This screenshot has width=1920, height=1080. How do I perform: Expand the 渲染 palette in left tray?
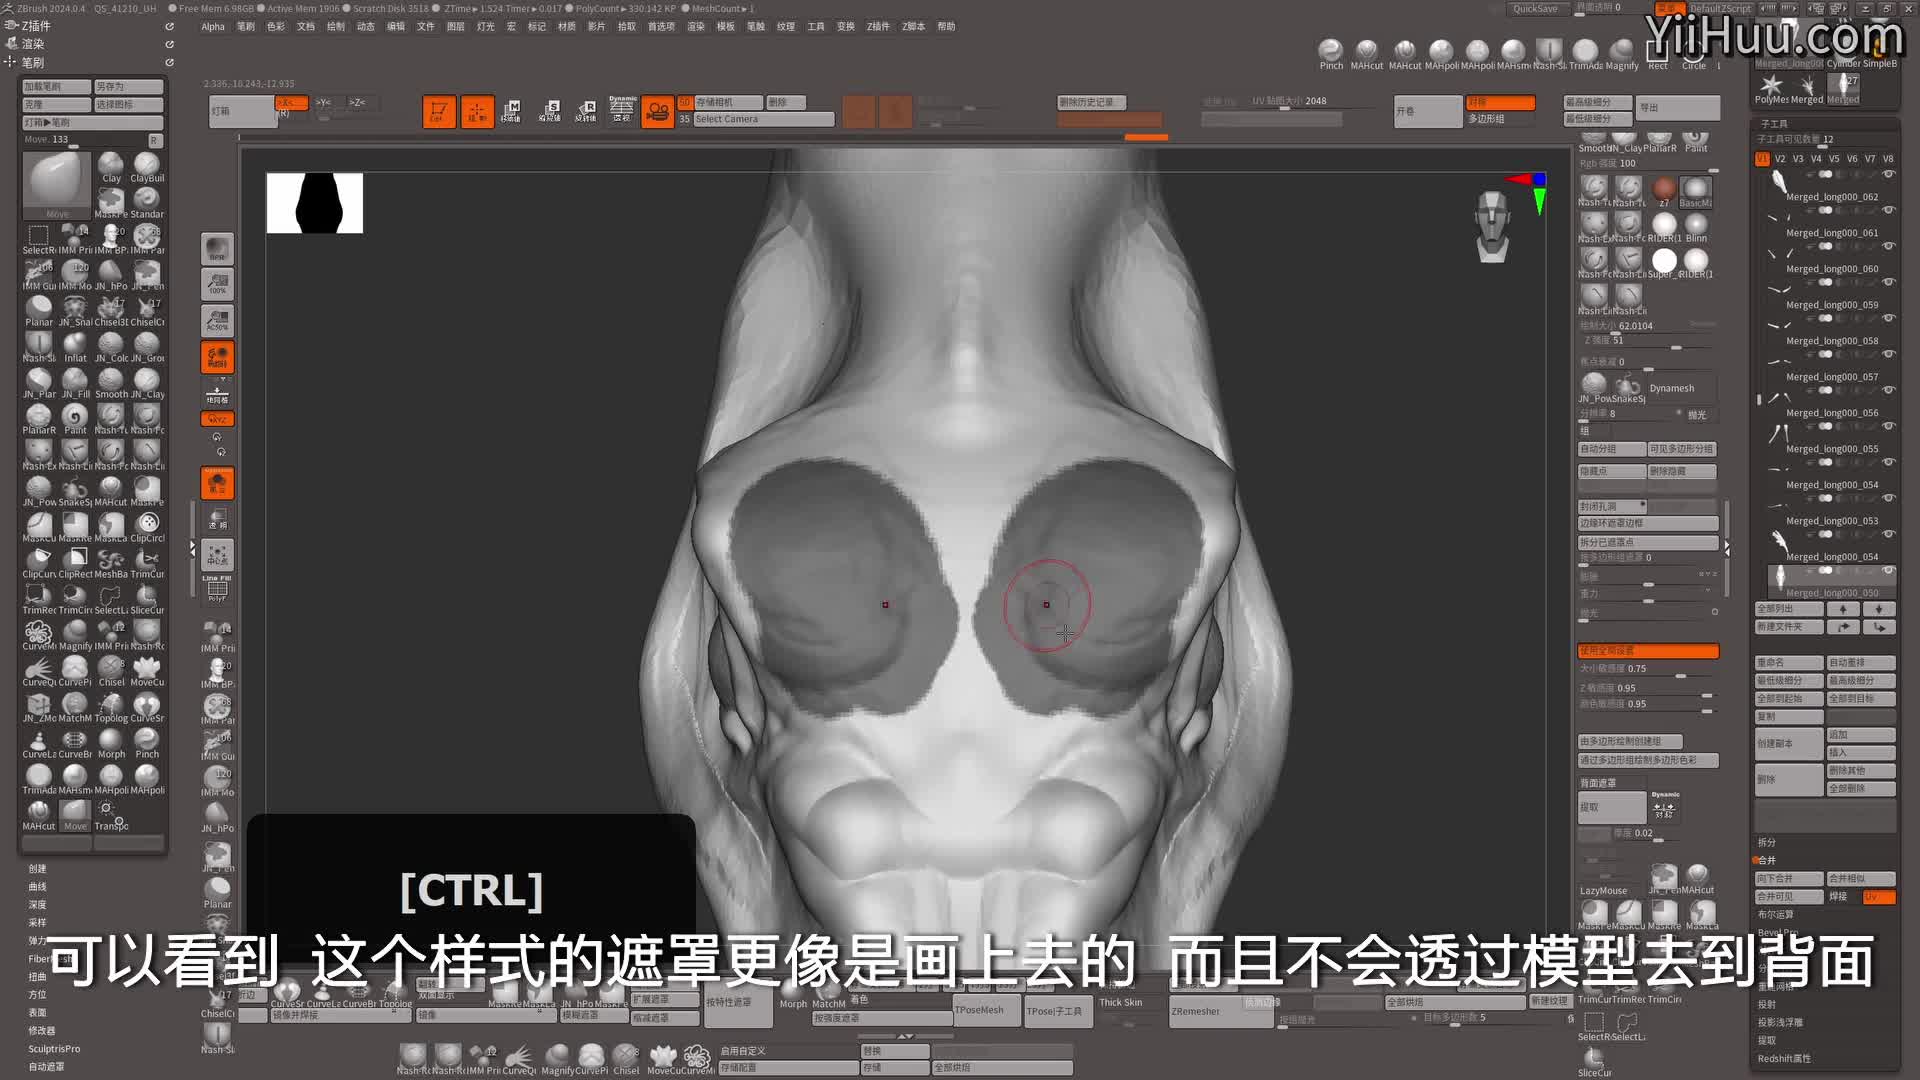(33, 44)
